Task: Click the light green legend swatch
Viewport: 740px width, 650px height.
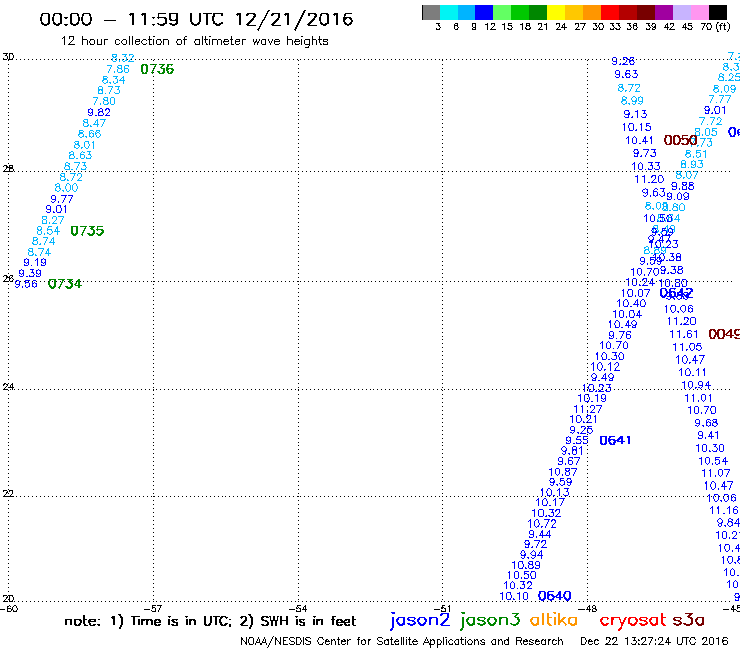Action: 502,12
